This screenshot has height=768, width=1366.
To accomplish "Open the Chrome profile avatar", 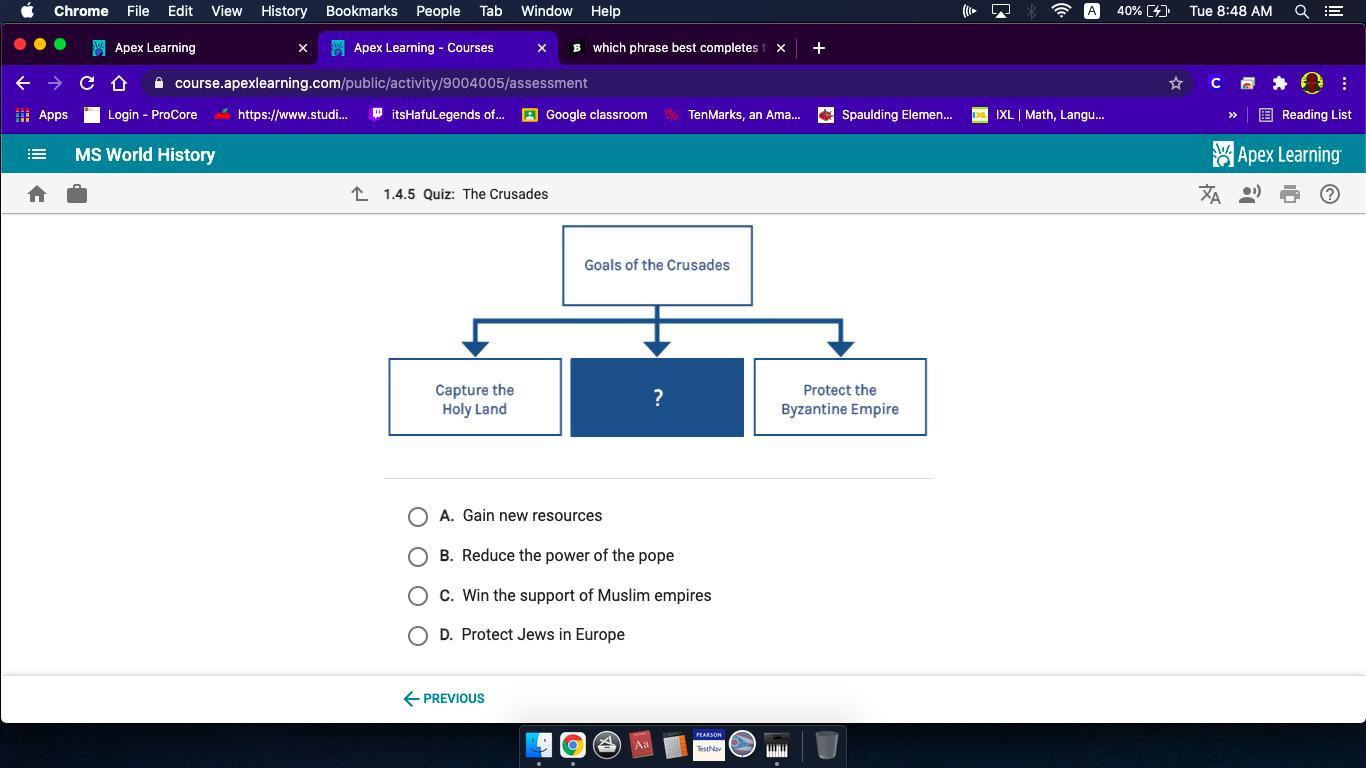I will [1312, 83].
